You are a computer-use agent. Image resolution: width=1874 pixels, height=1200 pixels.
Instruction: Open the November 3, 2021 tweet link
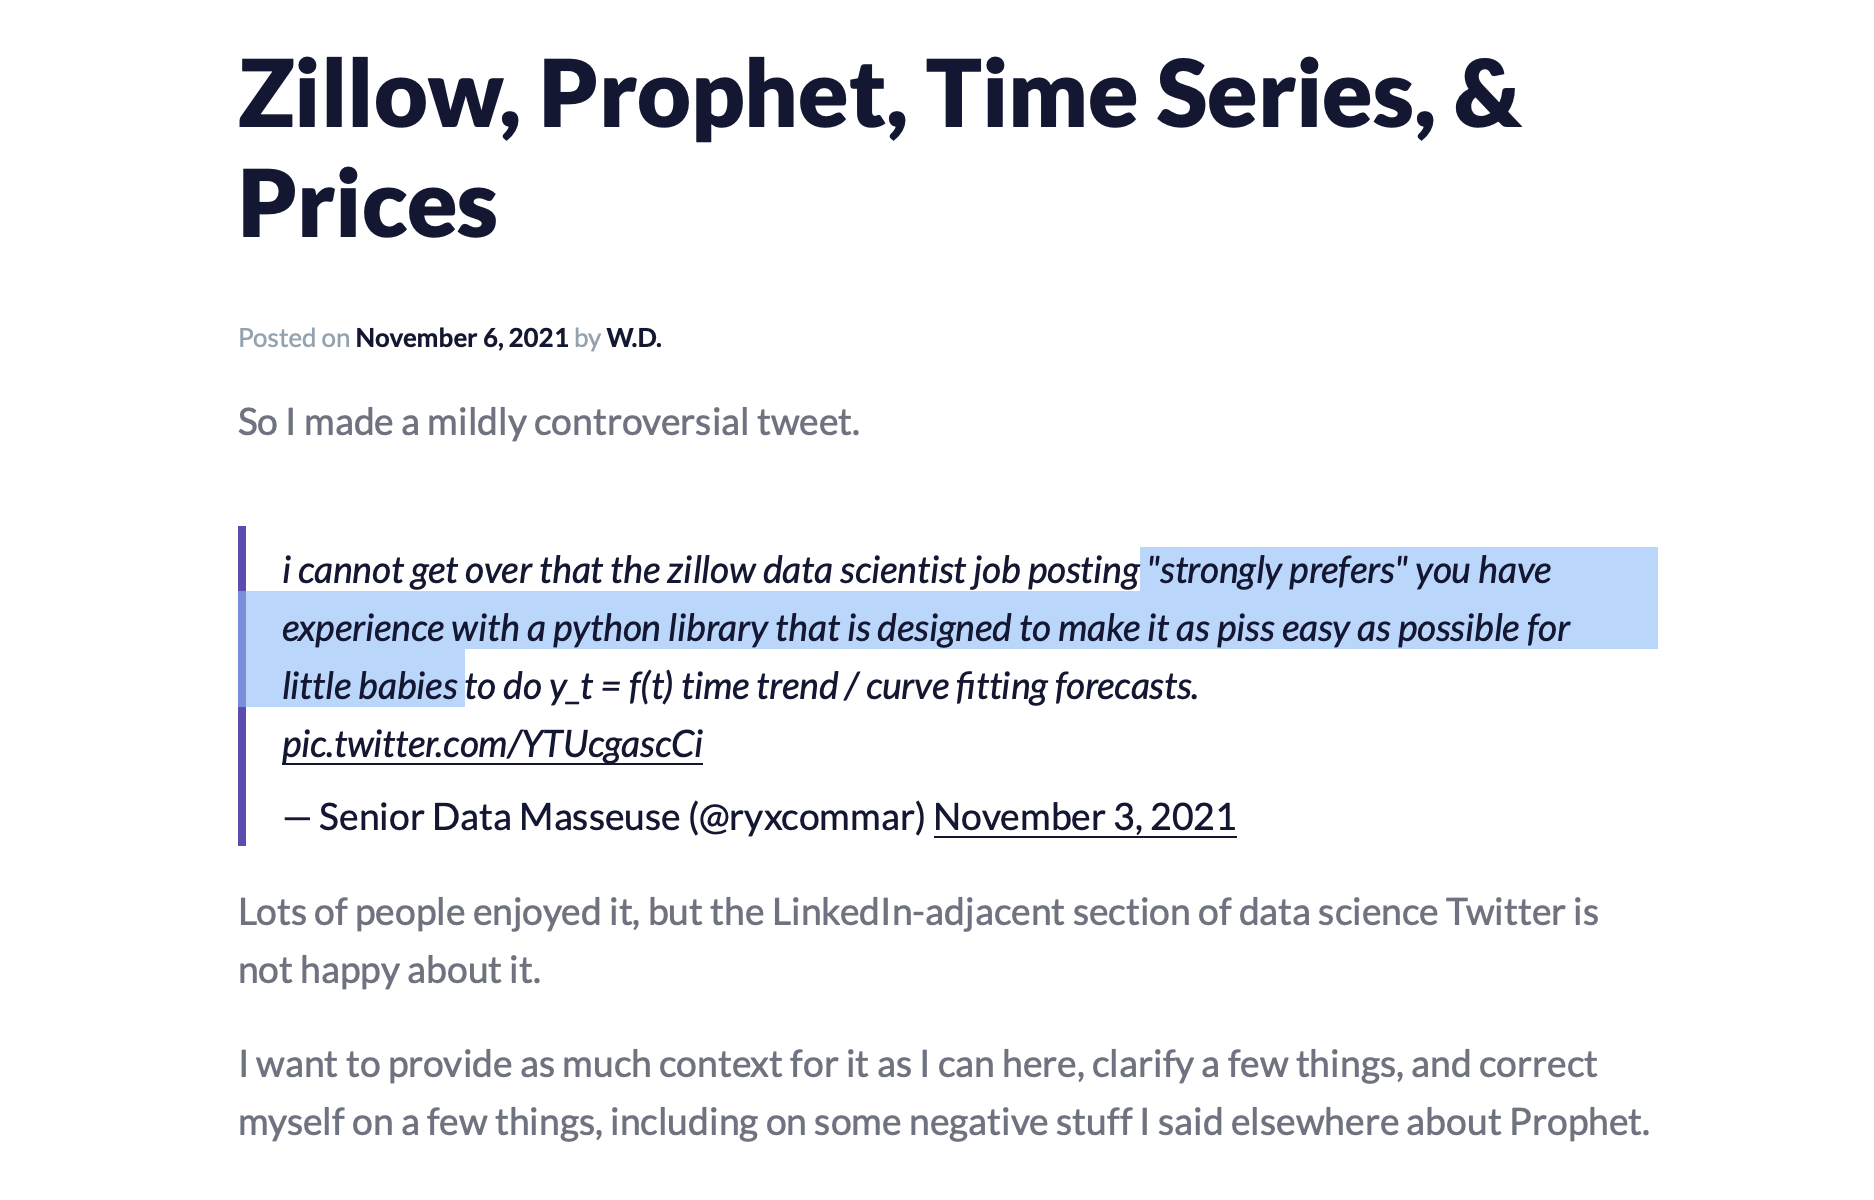coord(1085,817)
